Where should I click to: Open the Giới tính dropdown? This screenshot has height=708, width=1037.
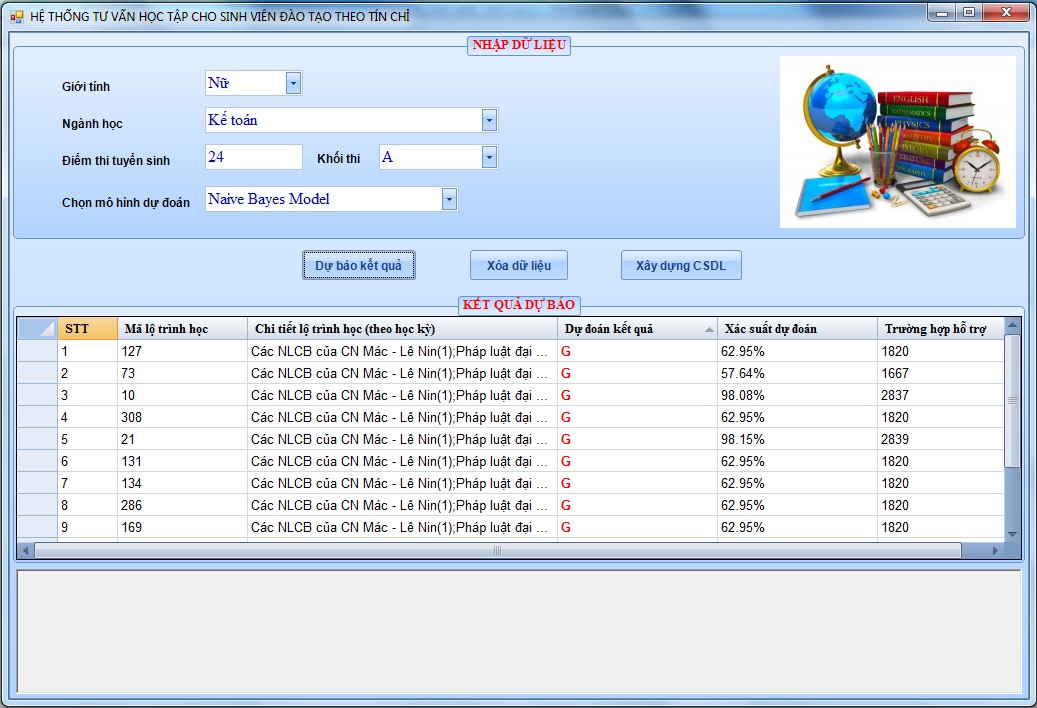click(x=293, y=84)
